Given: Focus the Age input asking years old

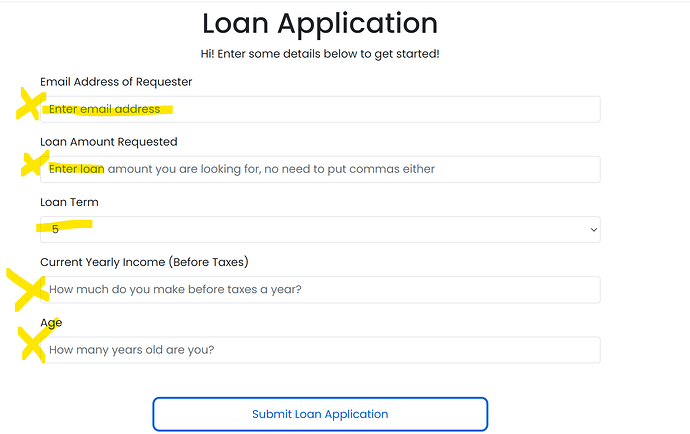Looking at the screenshot, I should pyautogui.click(x=320, y=350).
